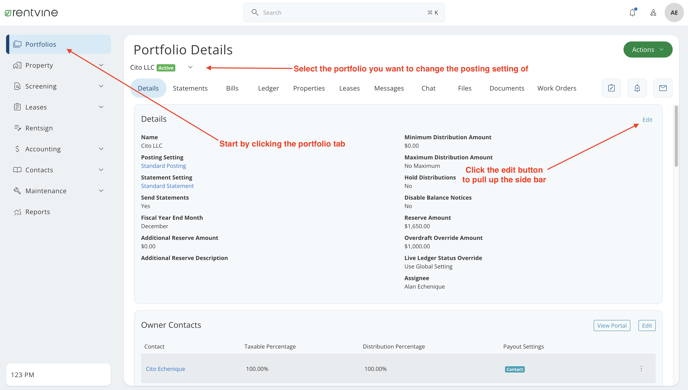
Task: Click the Use Global Setting value
Action: tap(428, 267)
